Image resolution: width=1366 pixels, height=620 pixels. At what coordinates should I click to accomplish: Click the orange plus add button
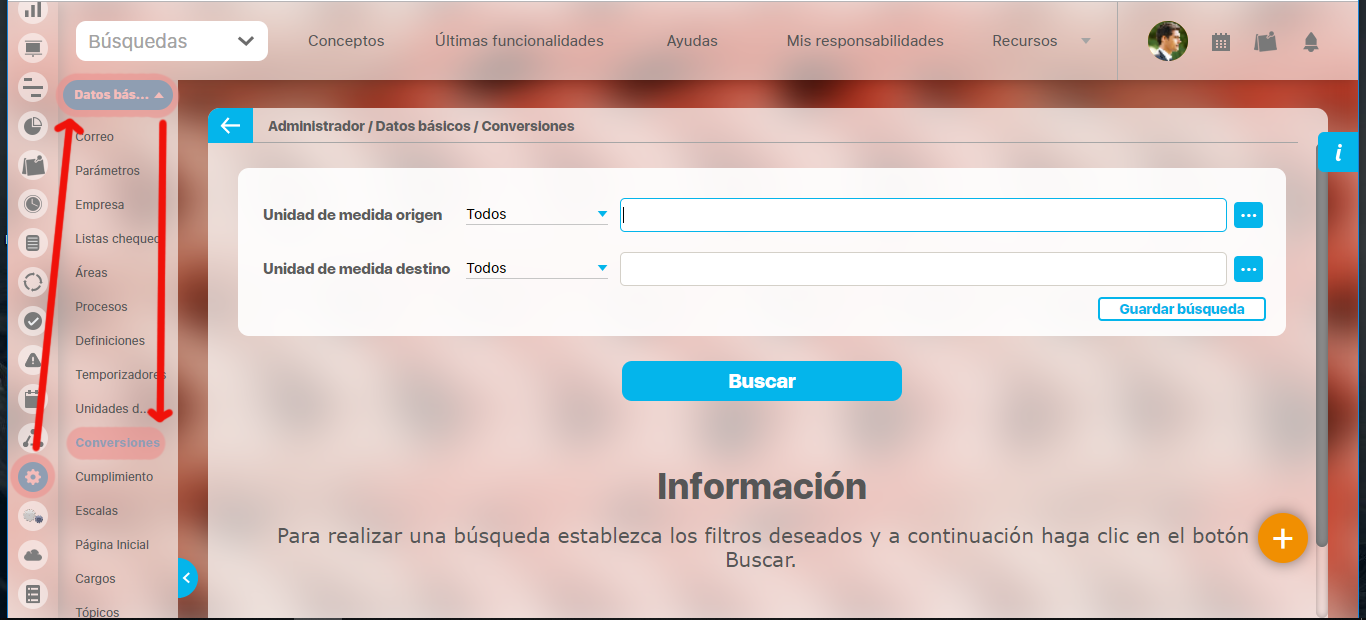click(x=1282, y=538)
